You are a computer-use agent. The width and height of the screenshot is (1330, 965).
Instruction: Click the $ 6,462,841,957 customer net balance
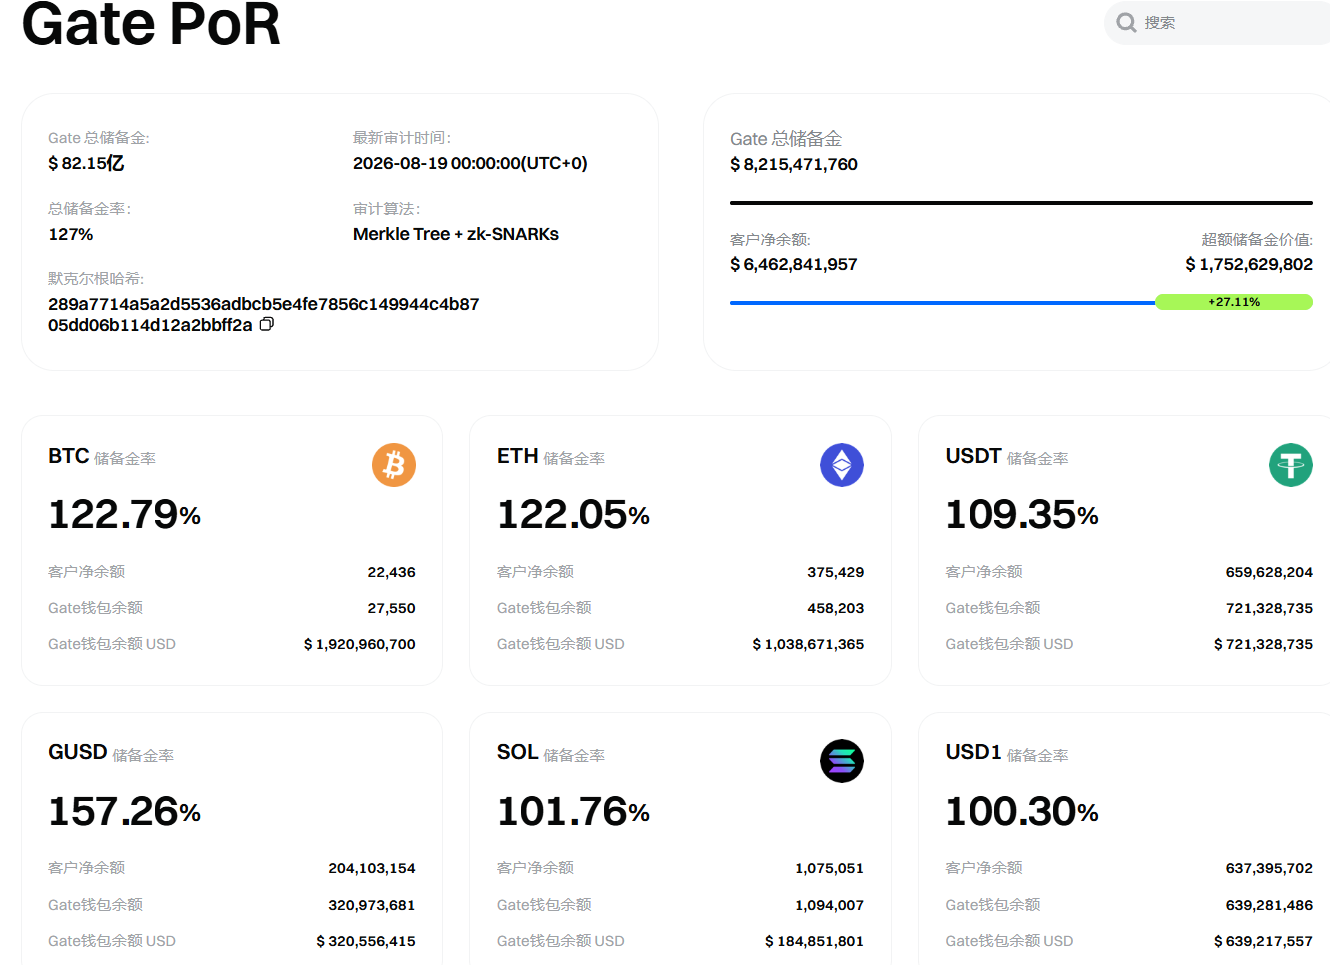pyautogui.click(x=794, y=264)
